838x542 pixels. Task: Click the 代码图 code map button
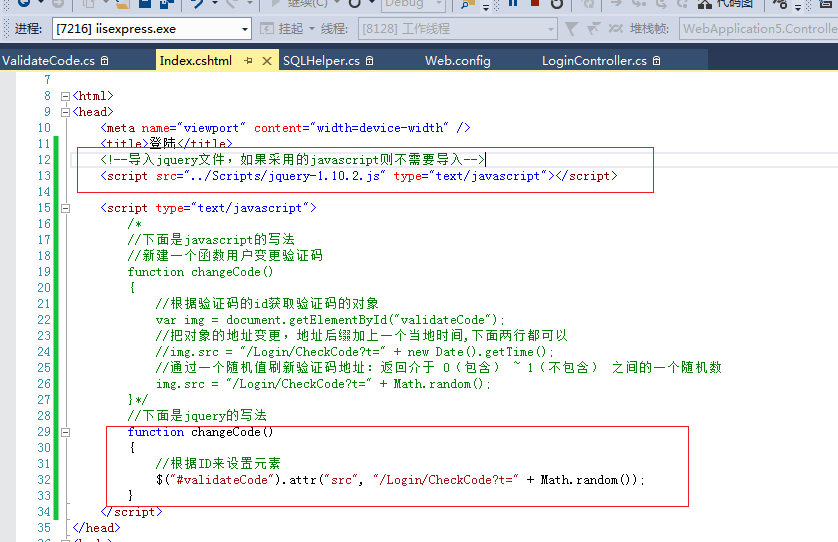tap(726, 4)
